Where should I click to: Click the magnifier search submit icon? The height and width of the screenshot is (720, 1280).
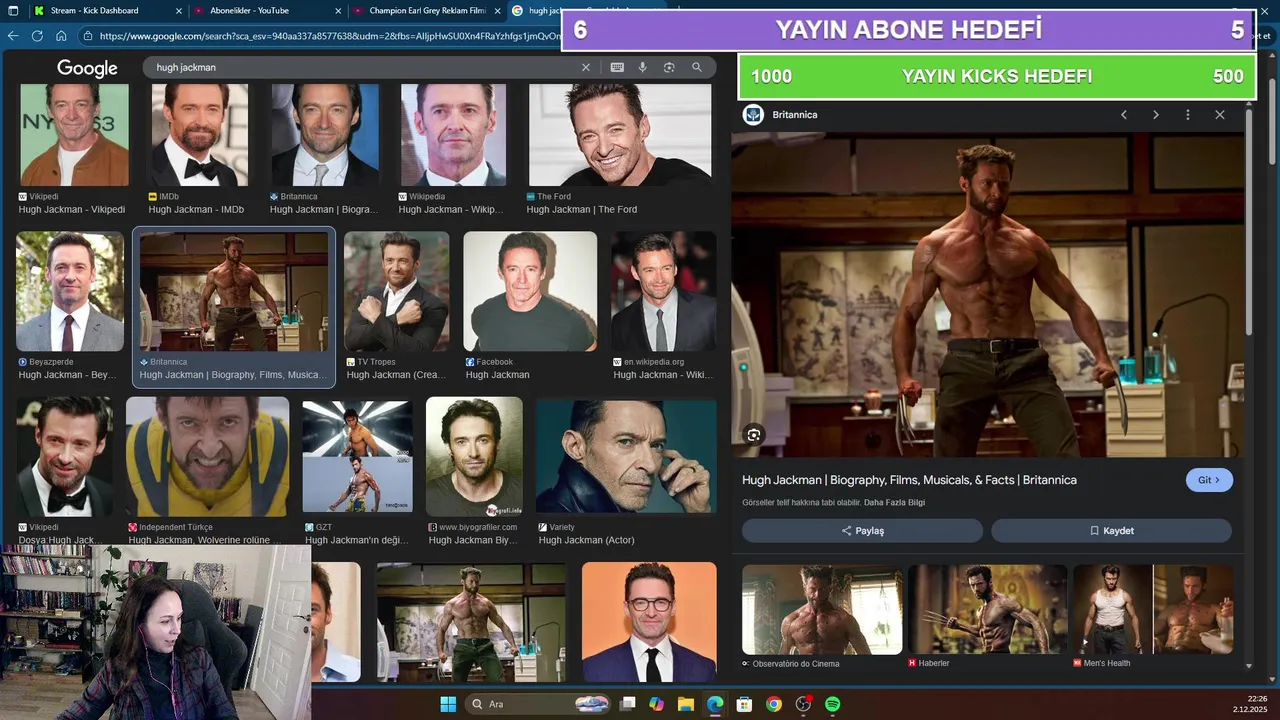[x=697, y=67]
